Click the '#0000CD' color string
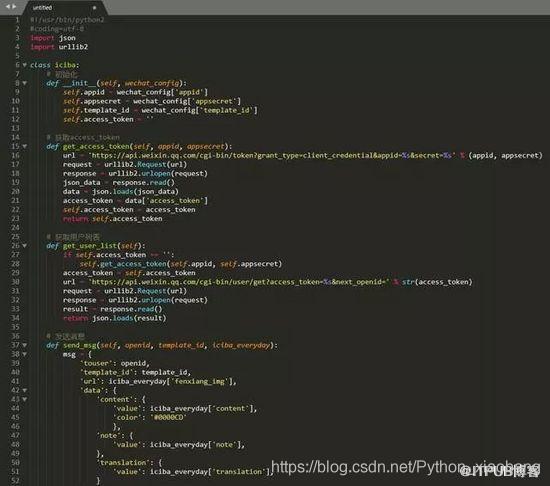 168,418
